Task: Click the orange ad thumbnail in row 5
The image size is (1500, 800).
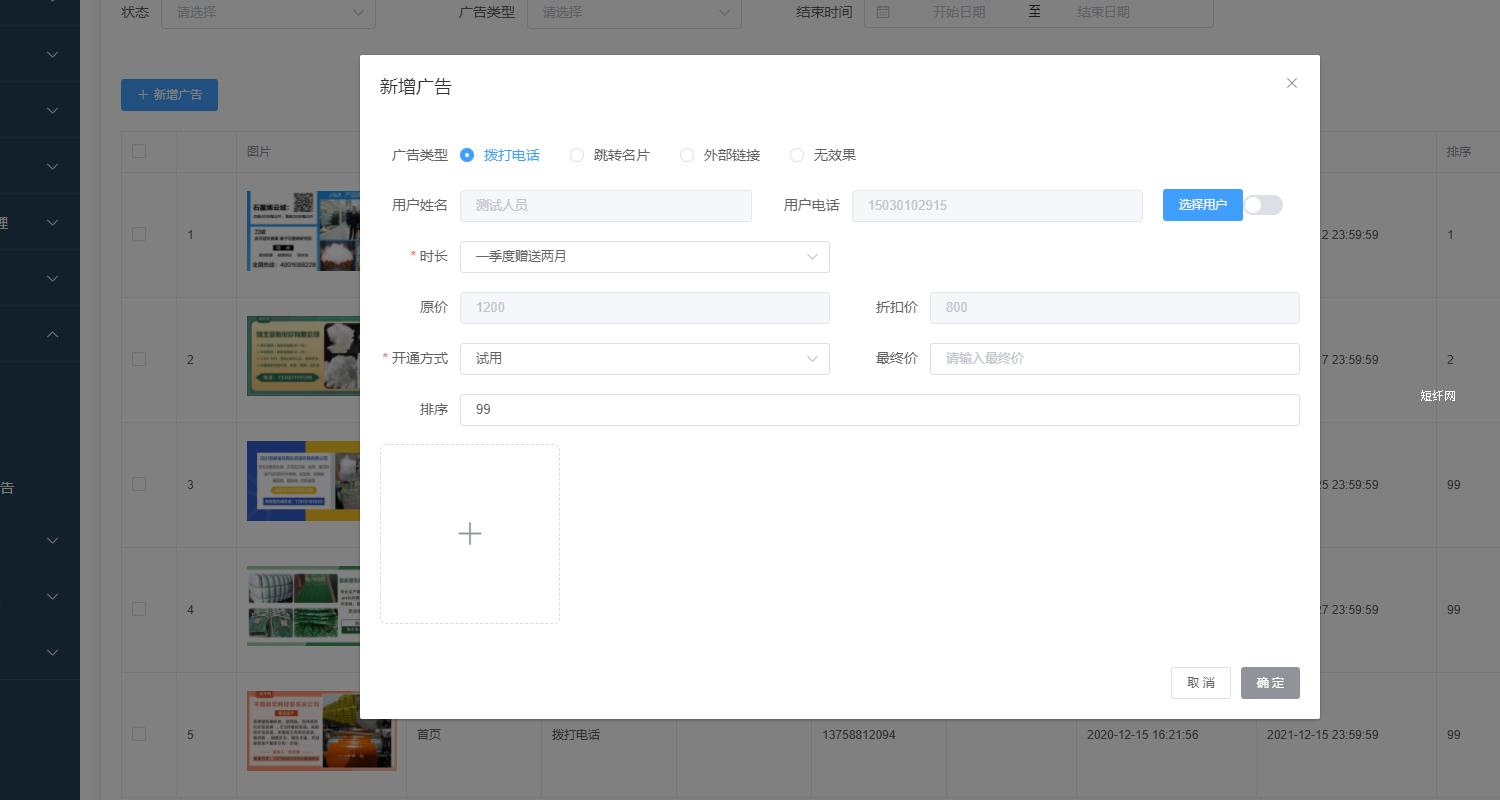Action: pyautogui.click(x=321, y=731)
